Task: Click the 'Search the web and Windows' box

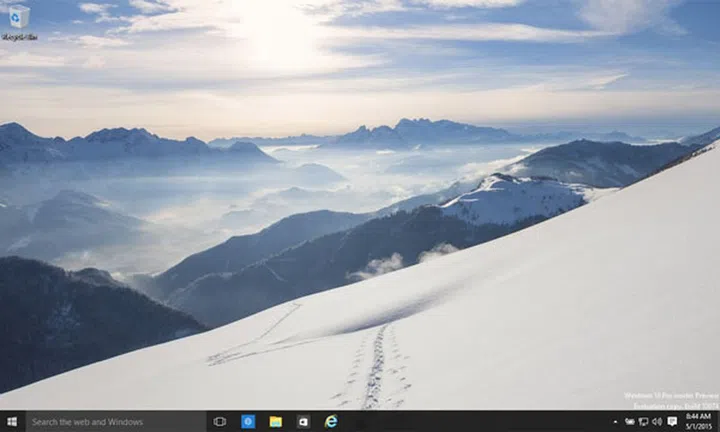Action: 115,422
